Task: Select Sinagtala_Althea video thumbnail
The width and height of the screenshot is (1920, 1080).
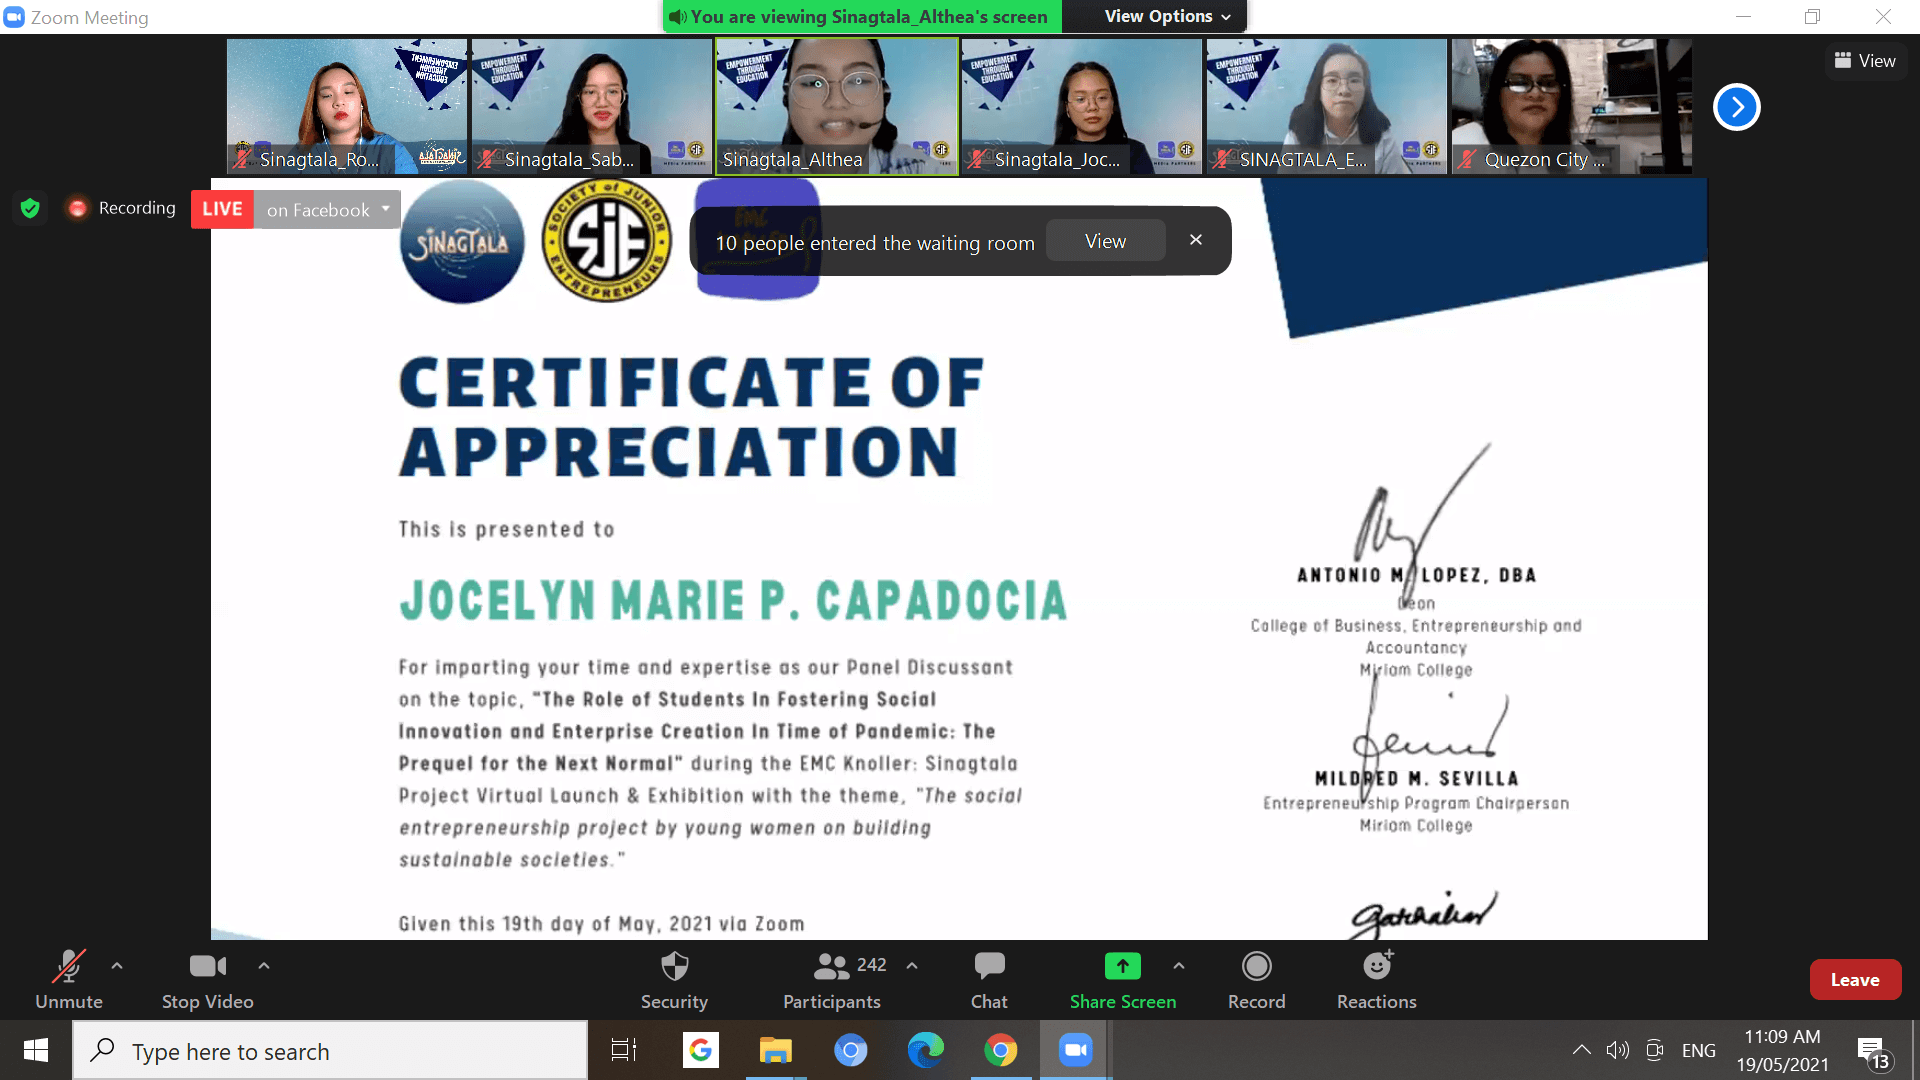Action: point(837,106)
